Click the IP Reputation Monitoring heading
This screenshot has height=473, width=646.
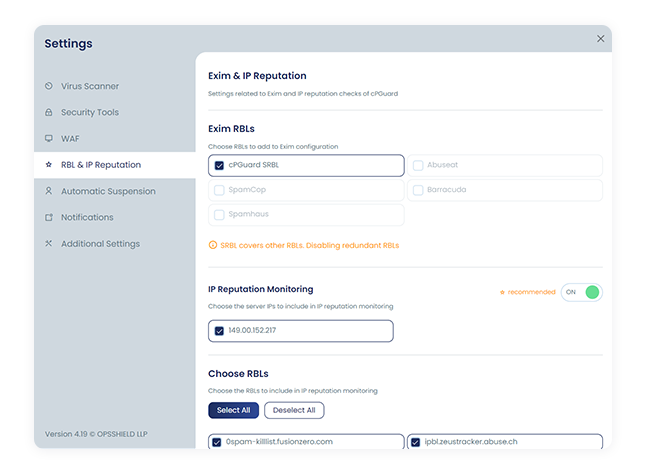coord(260,289)
